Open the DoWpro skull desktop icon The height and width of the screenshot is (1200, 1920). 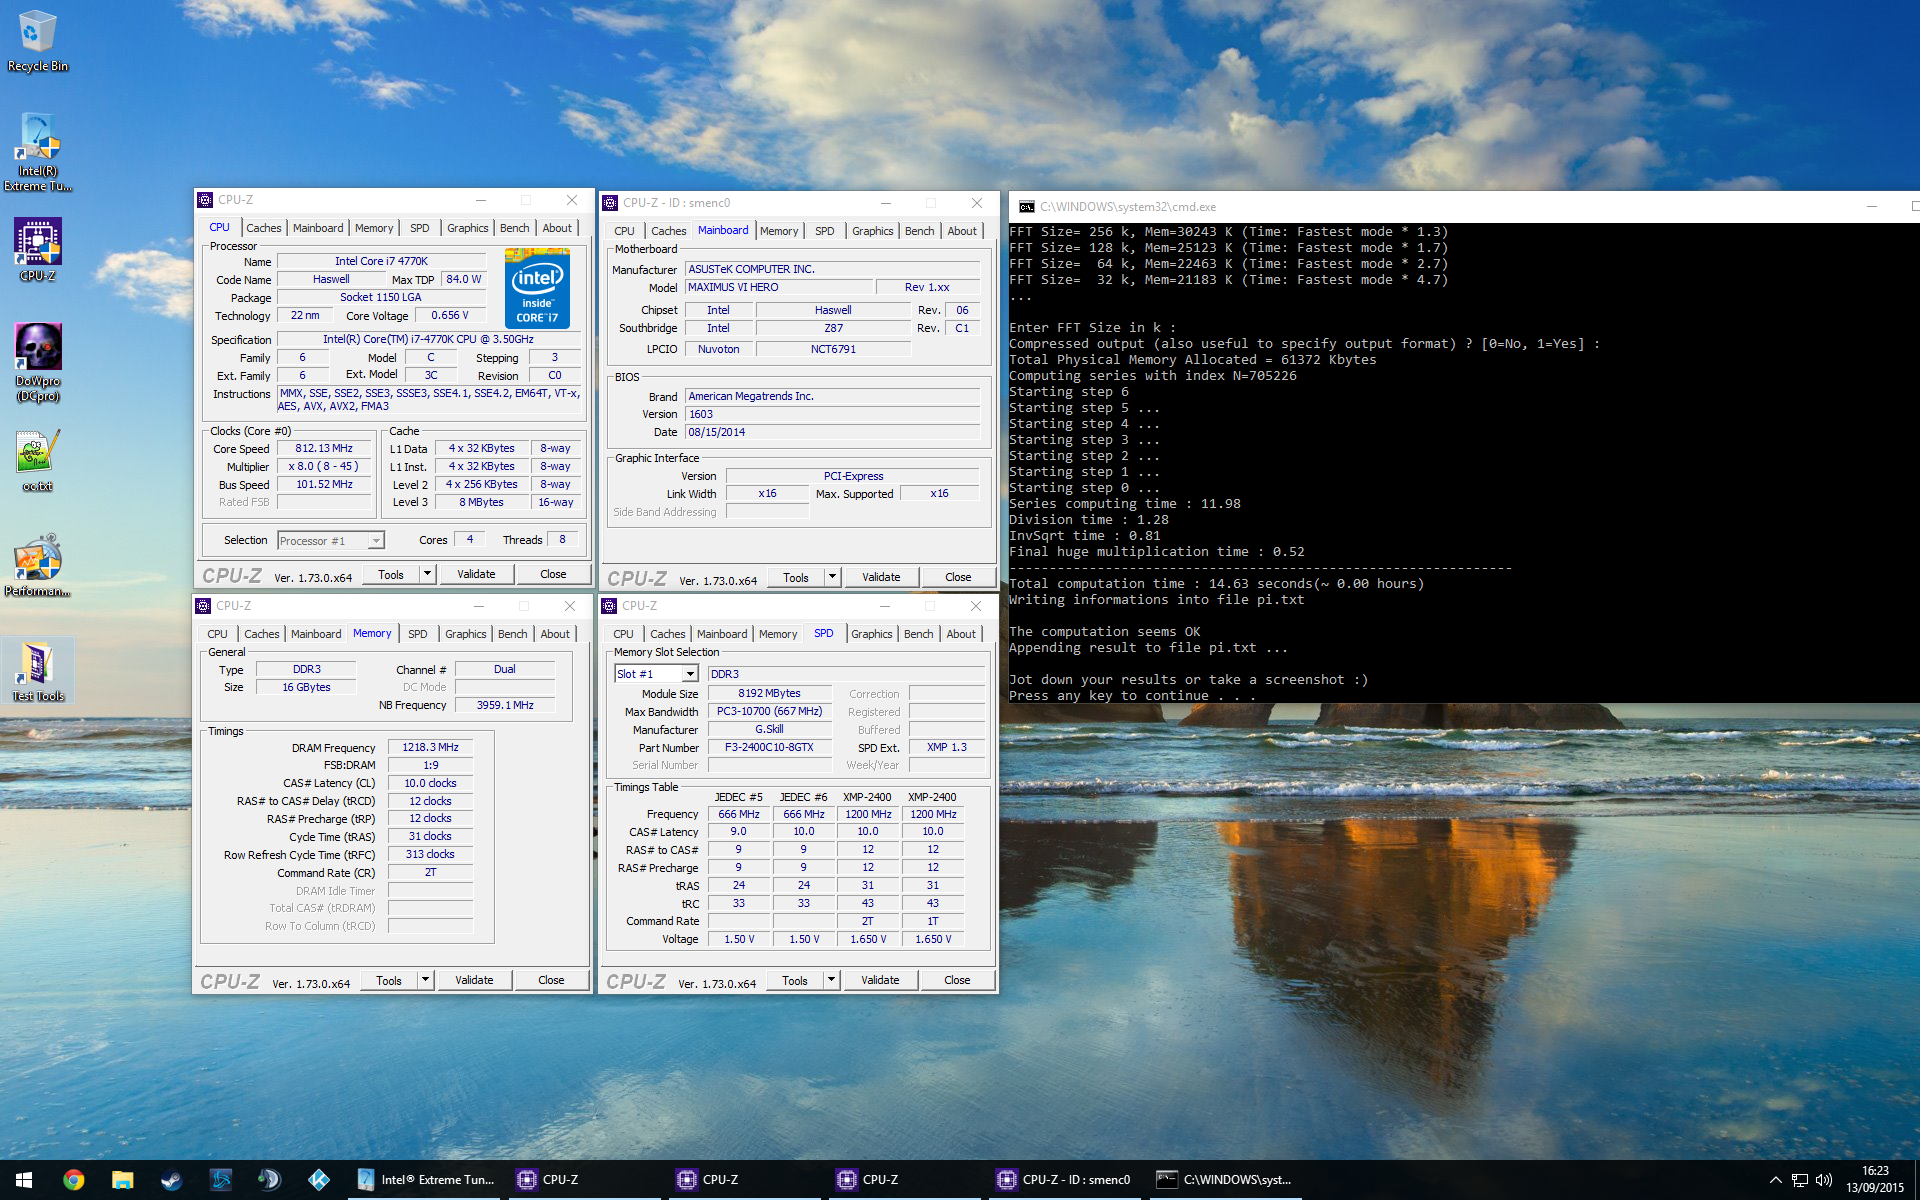pyautogui.click(x=38, y=363)
